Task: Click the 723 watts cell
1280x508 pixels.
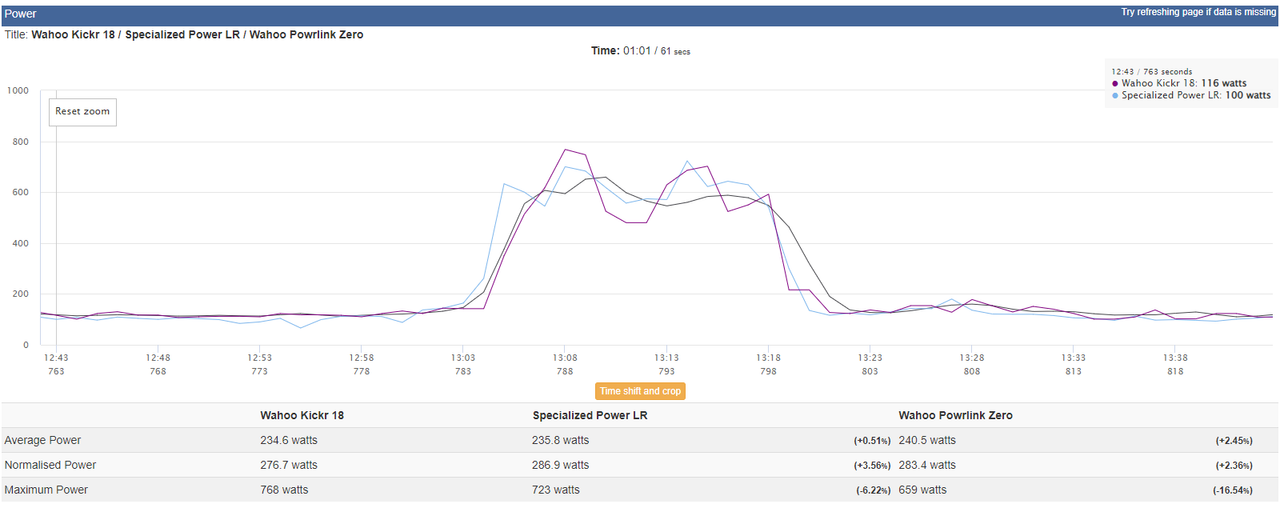Action: (556, 490)
